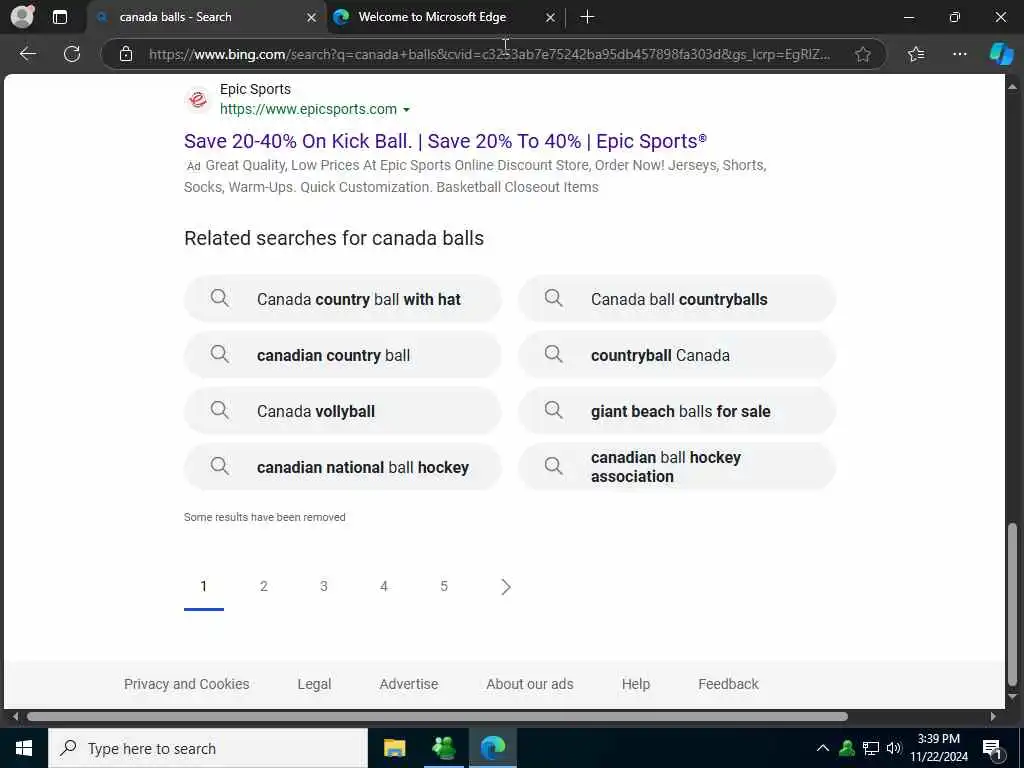Open Settings and more ellipsis menu
The height and width of the screenshot is (768, 1024).
(959, 54)
